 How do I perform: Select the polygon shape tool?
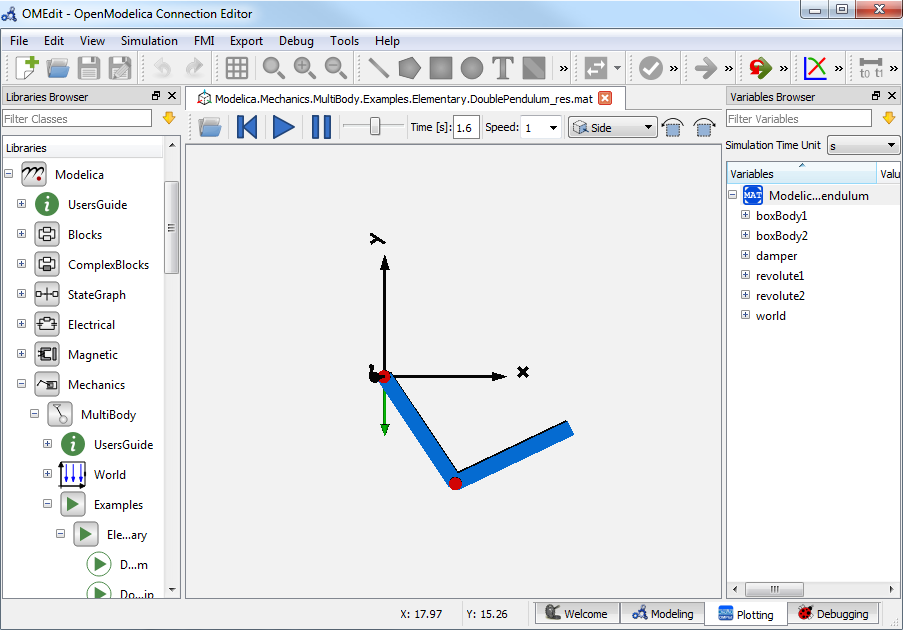[409, 68]
